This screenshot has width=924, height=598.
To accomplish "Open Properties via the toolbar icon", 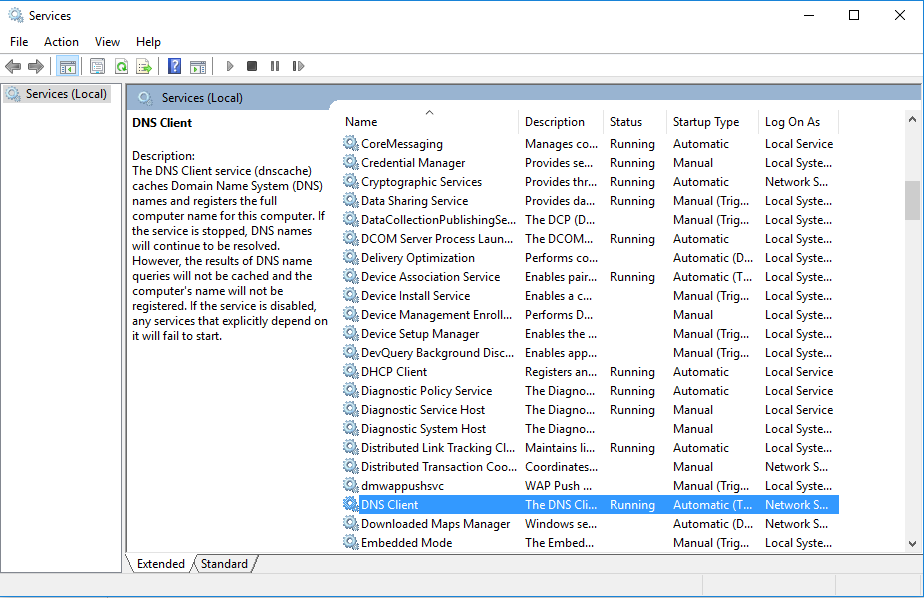I will 97,67.
